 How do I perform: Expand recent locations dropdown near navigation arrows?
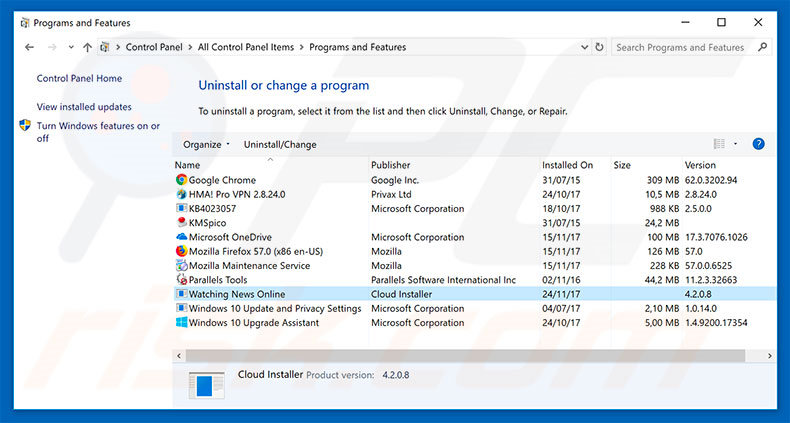click(71, 47)
